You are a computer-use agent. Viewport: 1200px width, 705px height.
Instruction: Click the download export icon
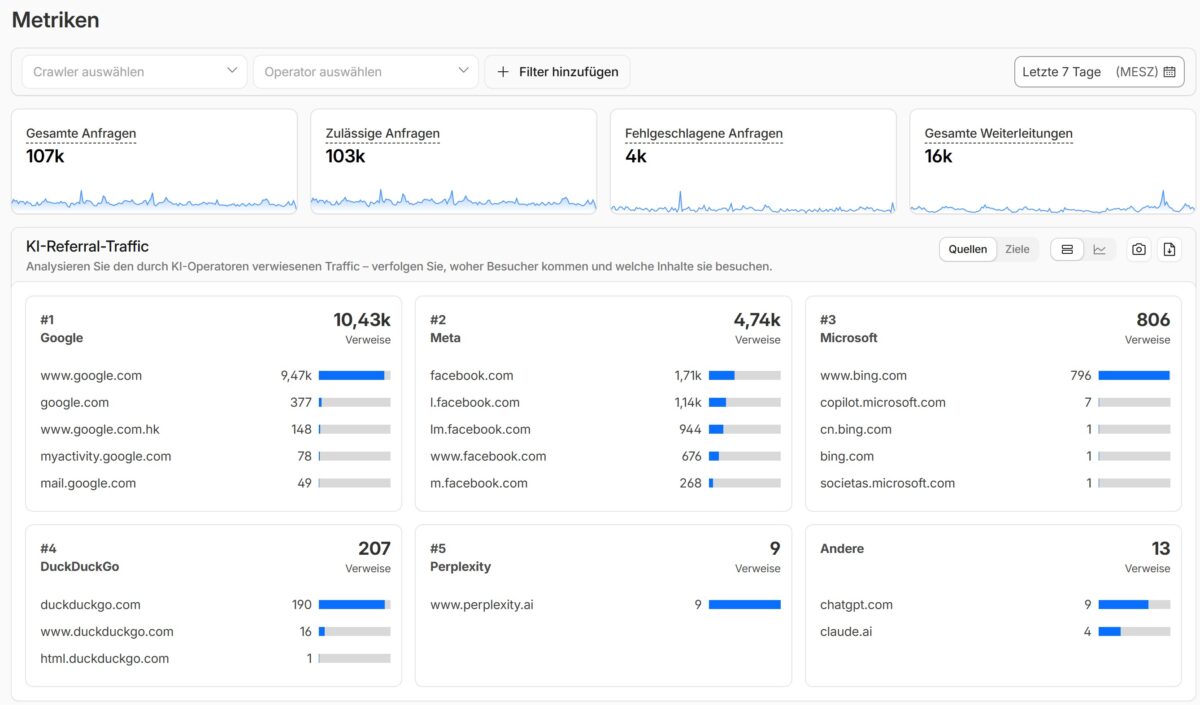click(1170, 249)
